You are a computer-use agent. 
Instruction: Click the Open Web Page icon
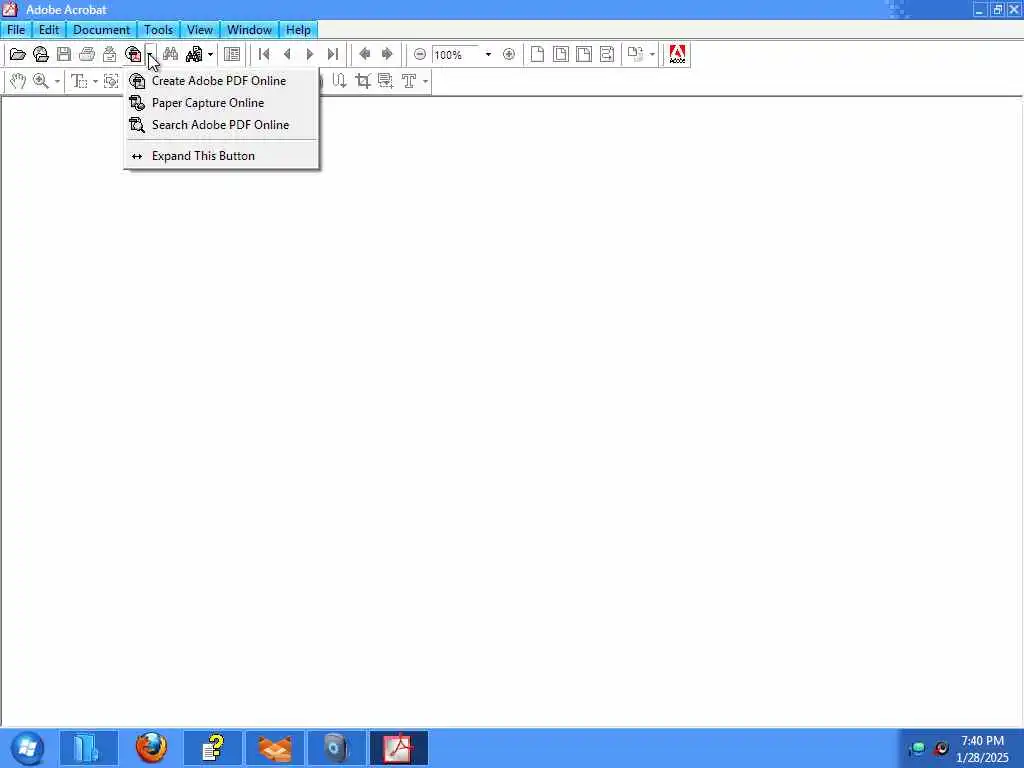(40, 55)
